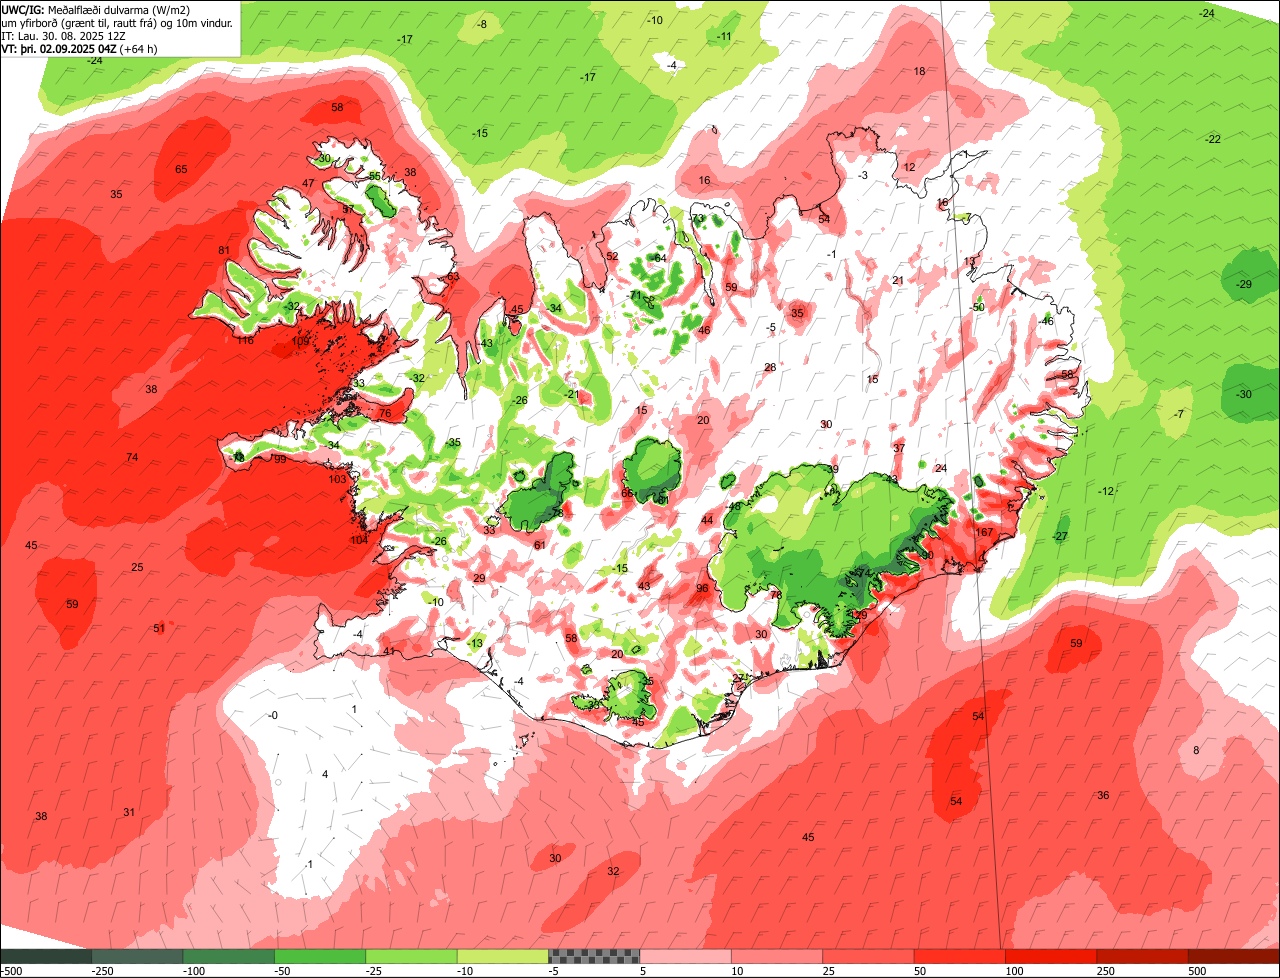Select the map value '116' off the west coast
This screenshot has height=978, width=1280.
click(x=246, y=340)
